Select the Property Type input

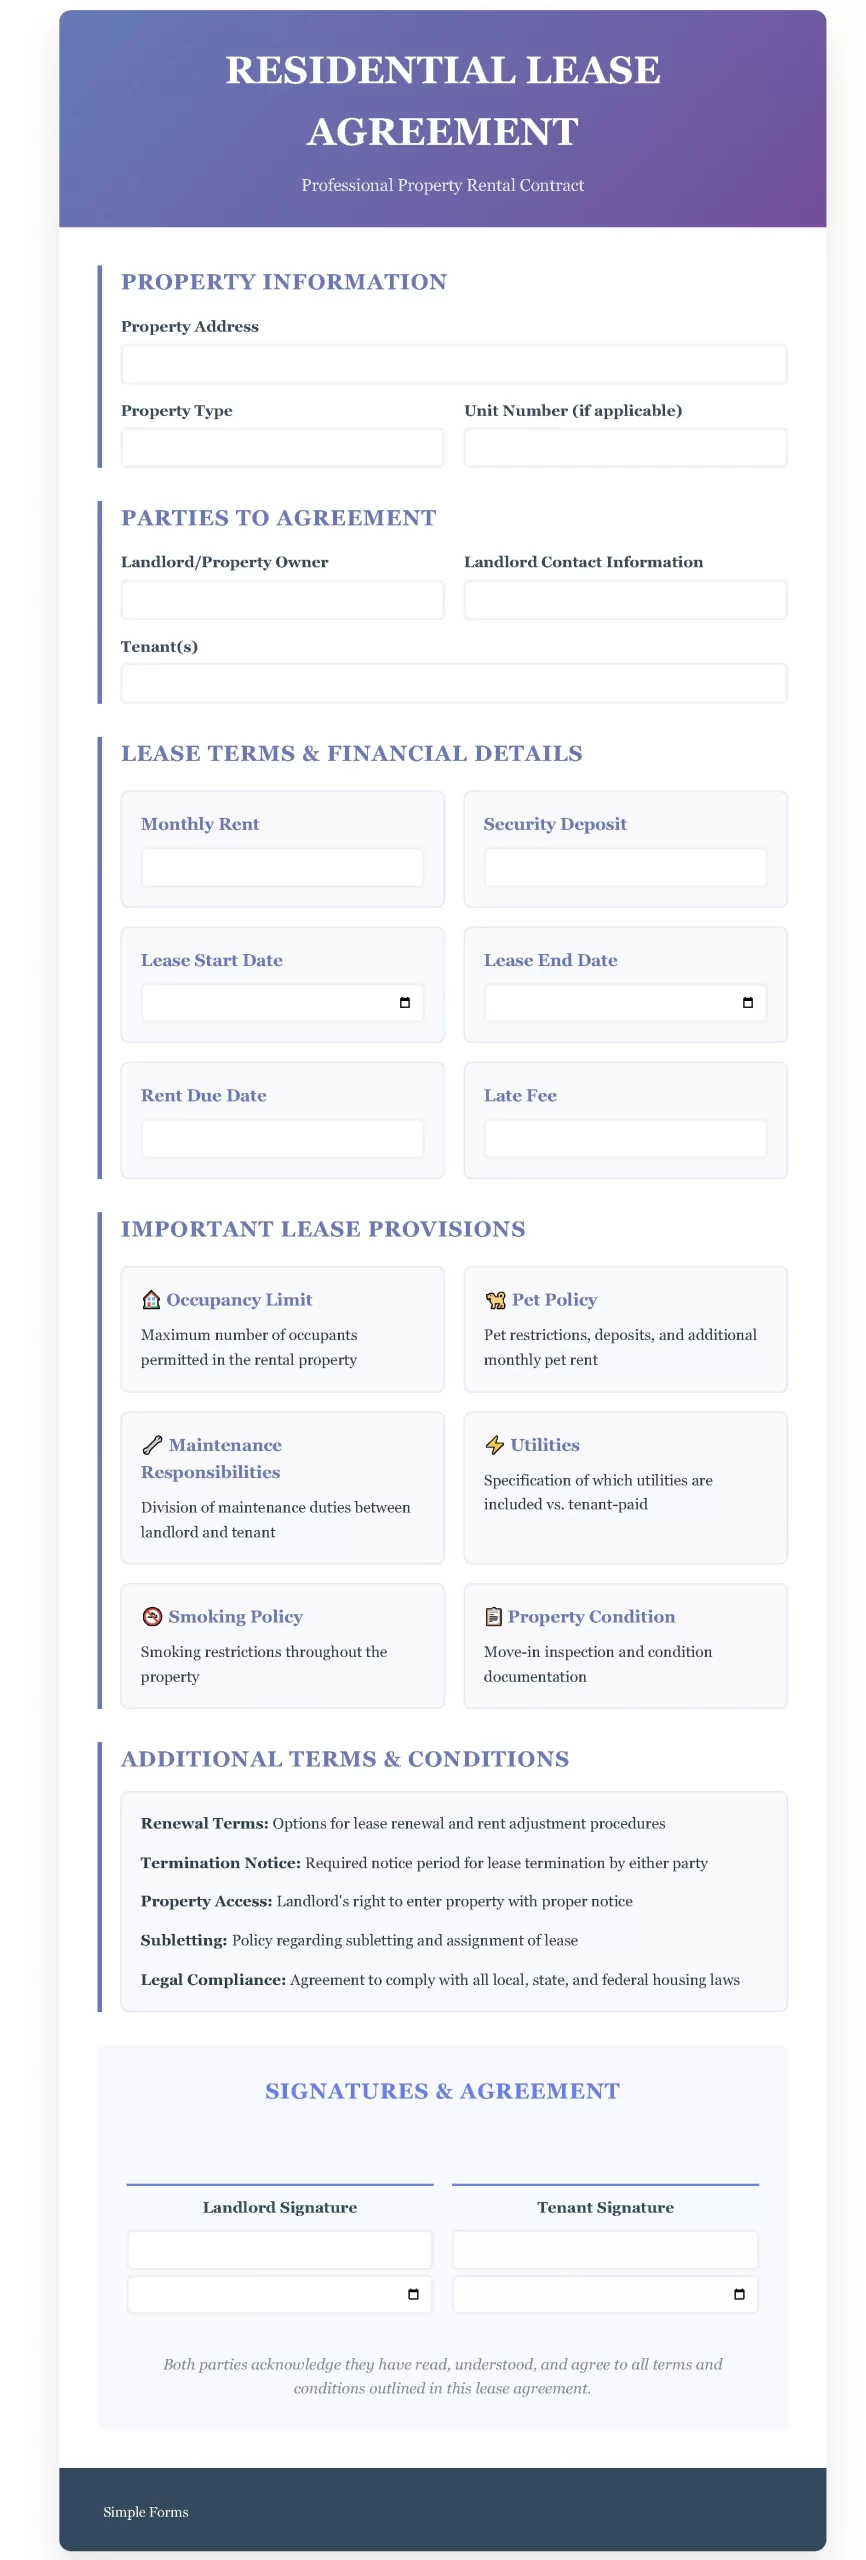pyautogui.click(x=282, y=448)
